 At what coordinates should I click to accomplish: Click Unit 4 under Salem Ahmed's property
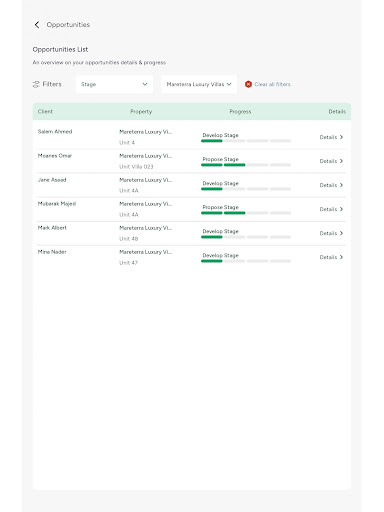[x=127, y=142]
